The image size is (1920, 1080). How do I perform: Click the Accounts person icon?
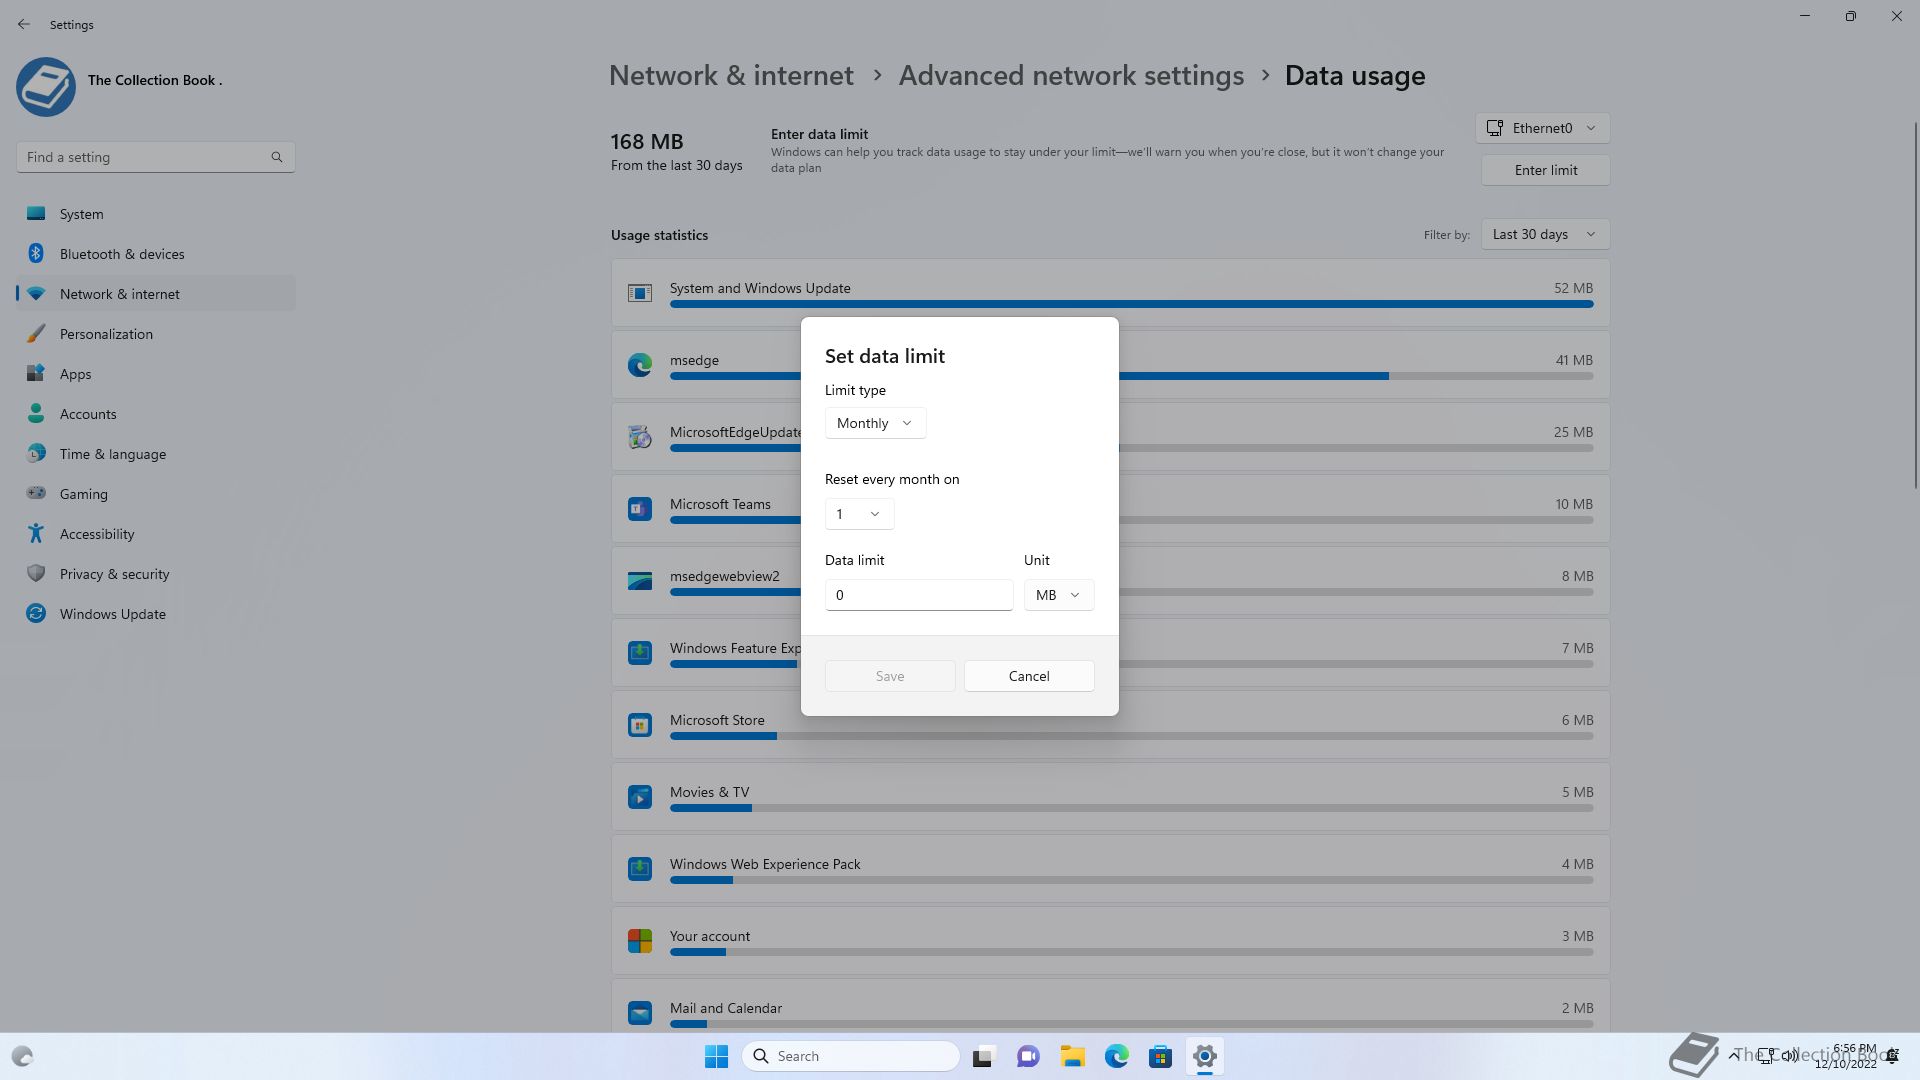36,413
